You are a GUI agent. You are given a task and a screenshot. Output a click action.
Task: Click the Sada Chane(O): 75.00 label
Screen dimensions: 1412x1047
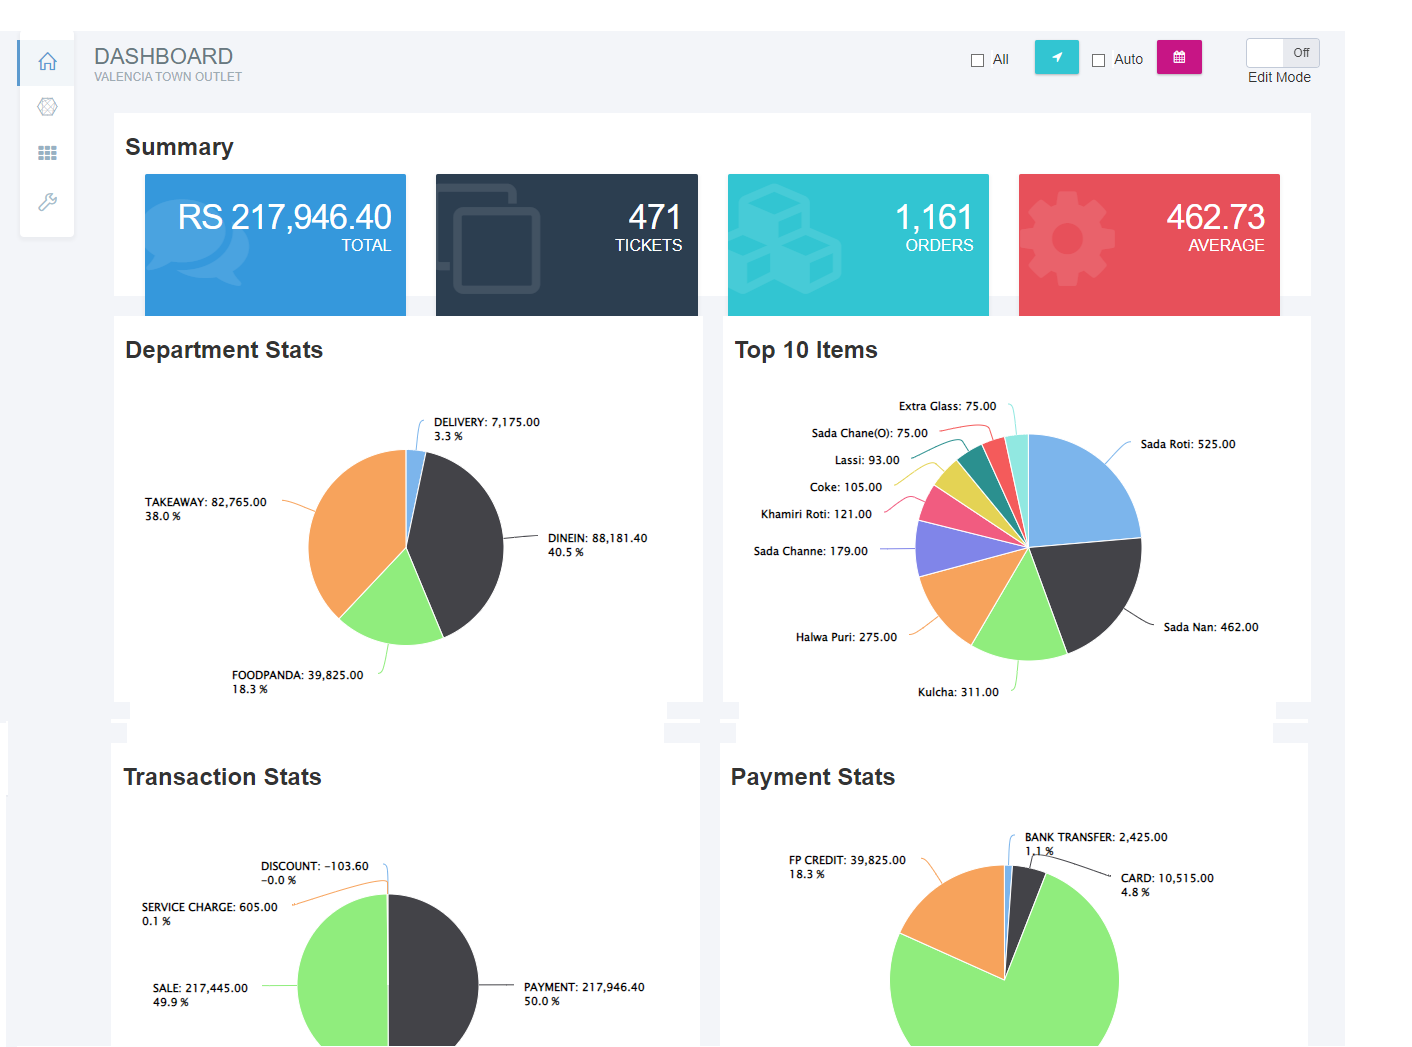click(x=869, y=433)
